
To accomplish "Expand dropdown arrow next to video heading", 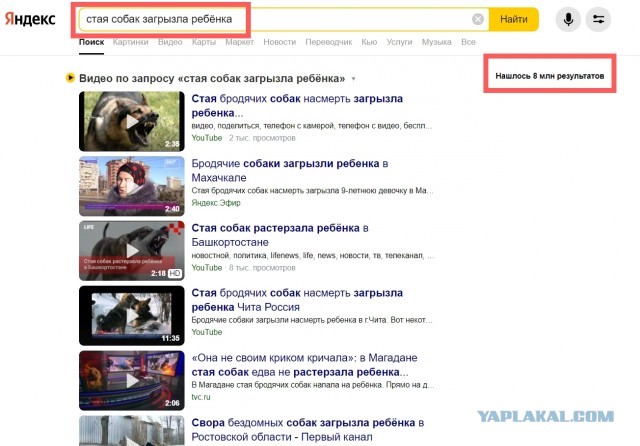I will (353, 79).
